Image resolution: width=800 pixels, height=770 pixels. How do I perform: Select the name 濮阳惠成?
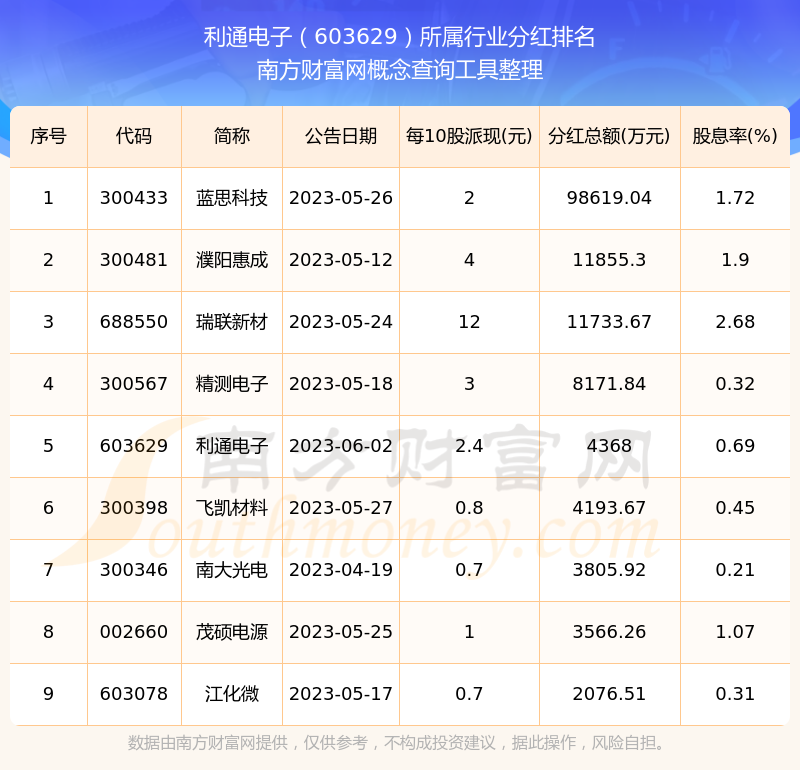click(232, 260)
